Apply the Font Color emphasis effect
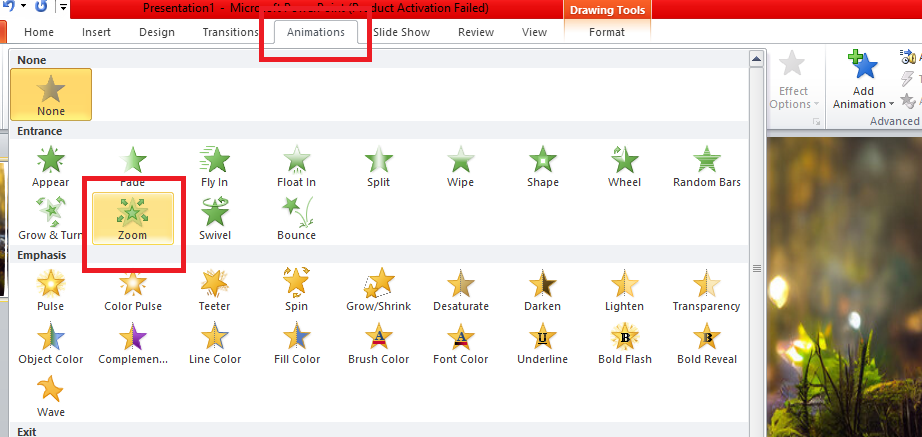Screen dimensions: 922x437 pyautogui.click(x=460, y=343)
